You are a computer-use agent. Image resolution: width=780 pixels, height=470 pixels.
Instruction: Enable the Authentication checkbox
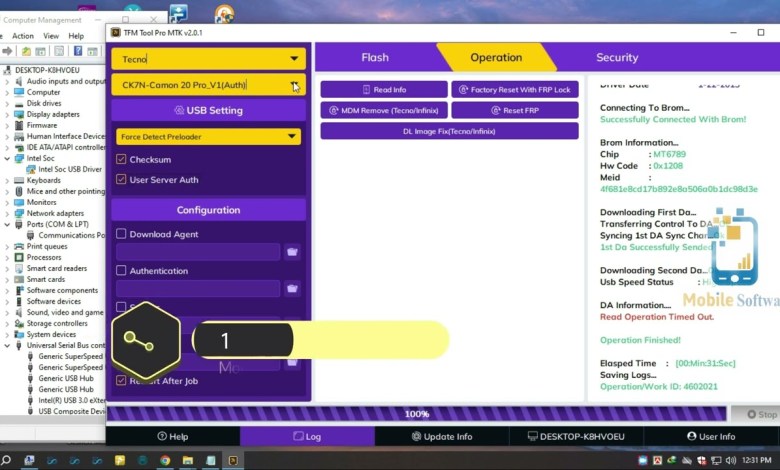[121, 270]
